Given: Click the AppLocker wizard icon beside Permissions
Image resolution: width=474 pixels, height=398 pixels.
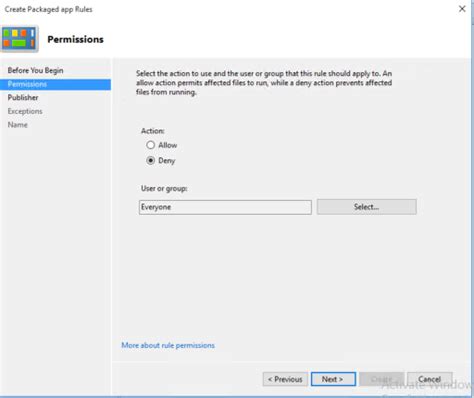Looking at the screenshot, I should [x=19, y=39].
